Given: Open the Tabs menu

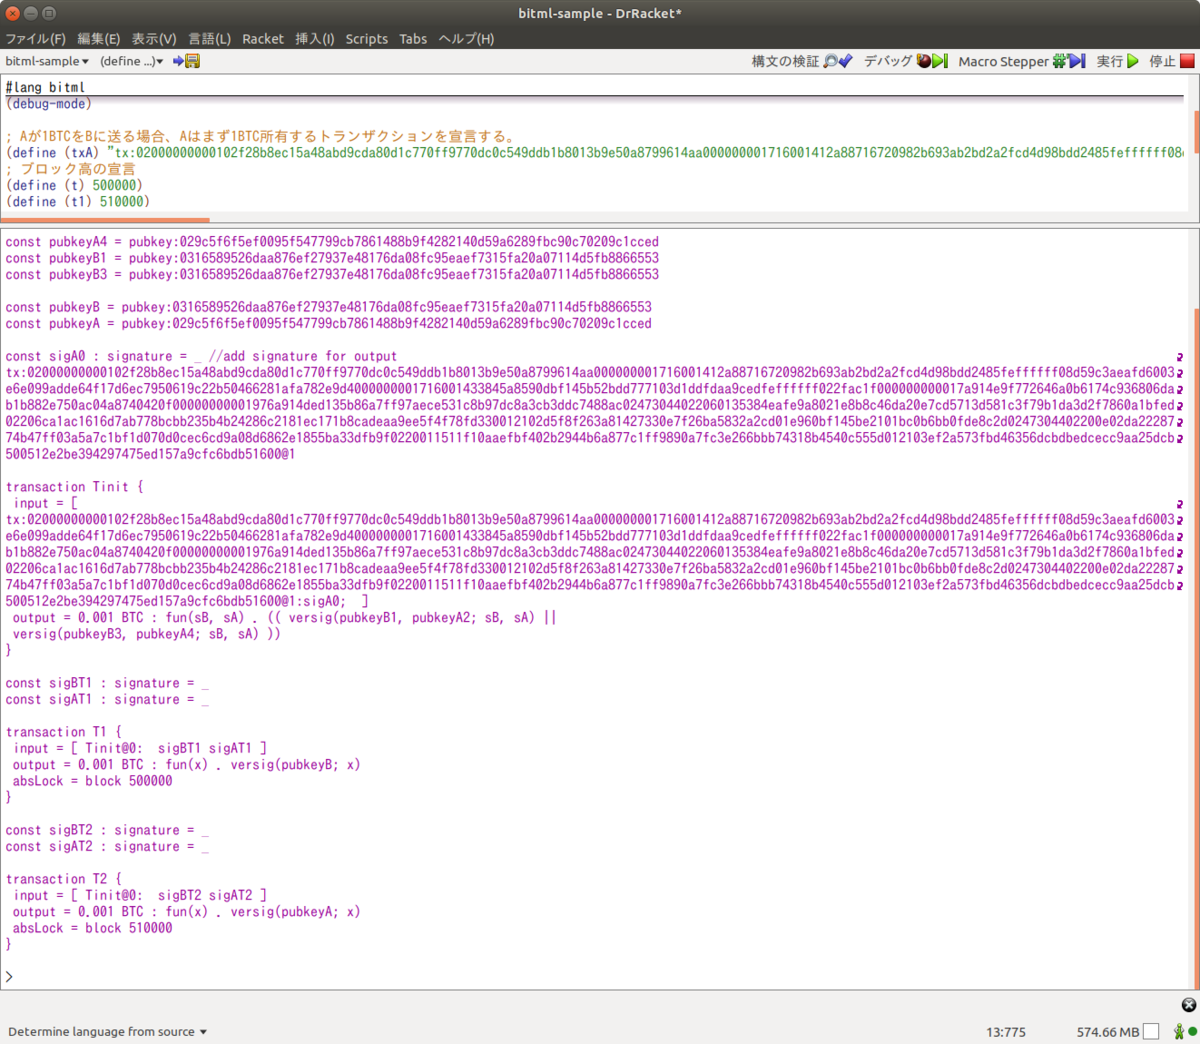Looking at the screenshot, I should [413, 38].
